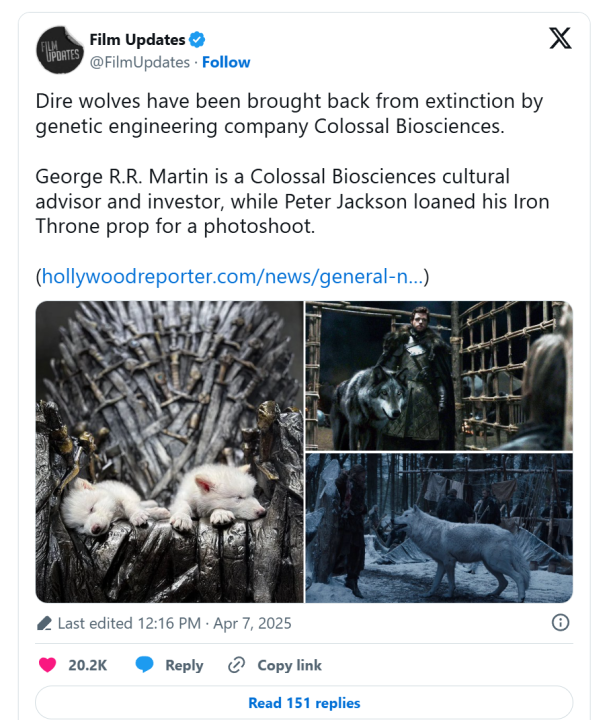Screen dimensions: 611x720
Task: Open the hollywoodreporter.com article link
Action: coord(233,275)
